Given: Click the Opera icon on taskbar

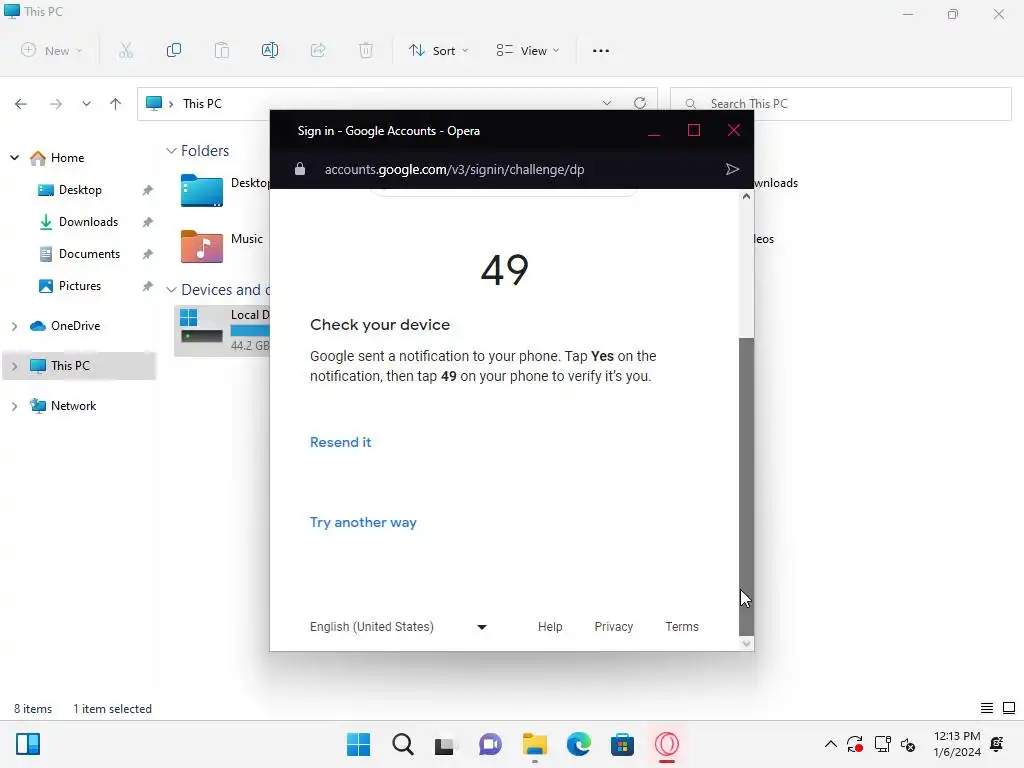Looking at the screenshot, I should (x=667, y=744).
